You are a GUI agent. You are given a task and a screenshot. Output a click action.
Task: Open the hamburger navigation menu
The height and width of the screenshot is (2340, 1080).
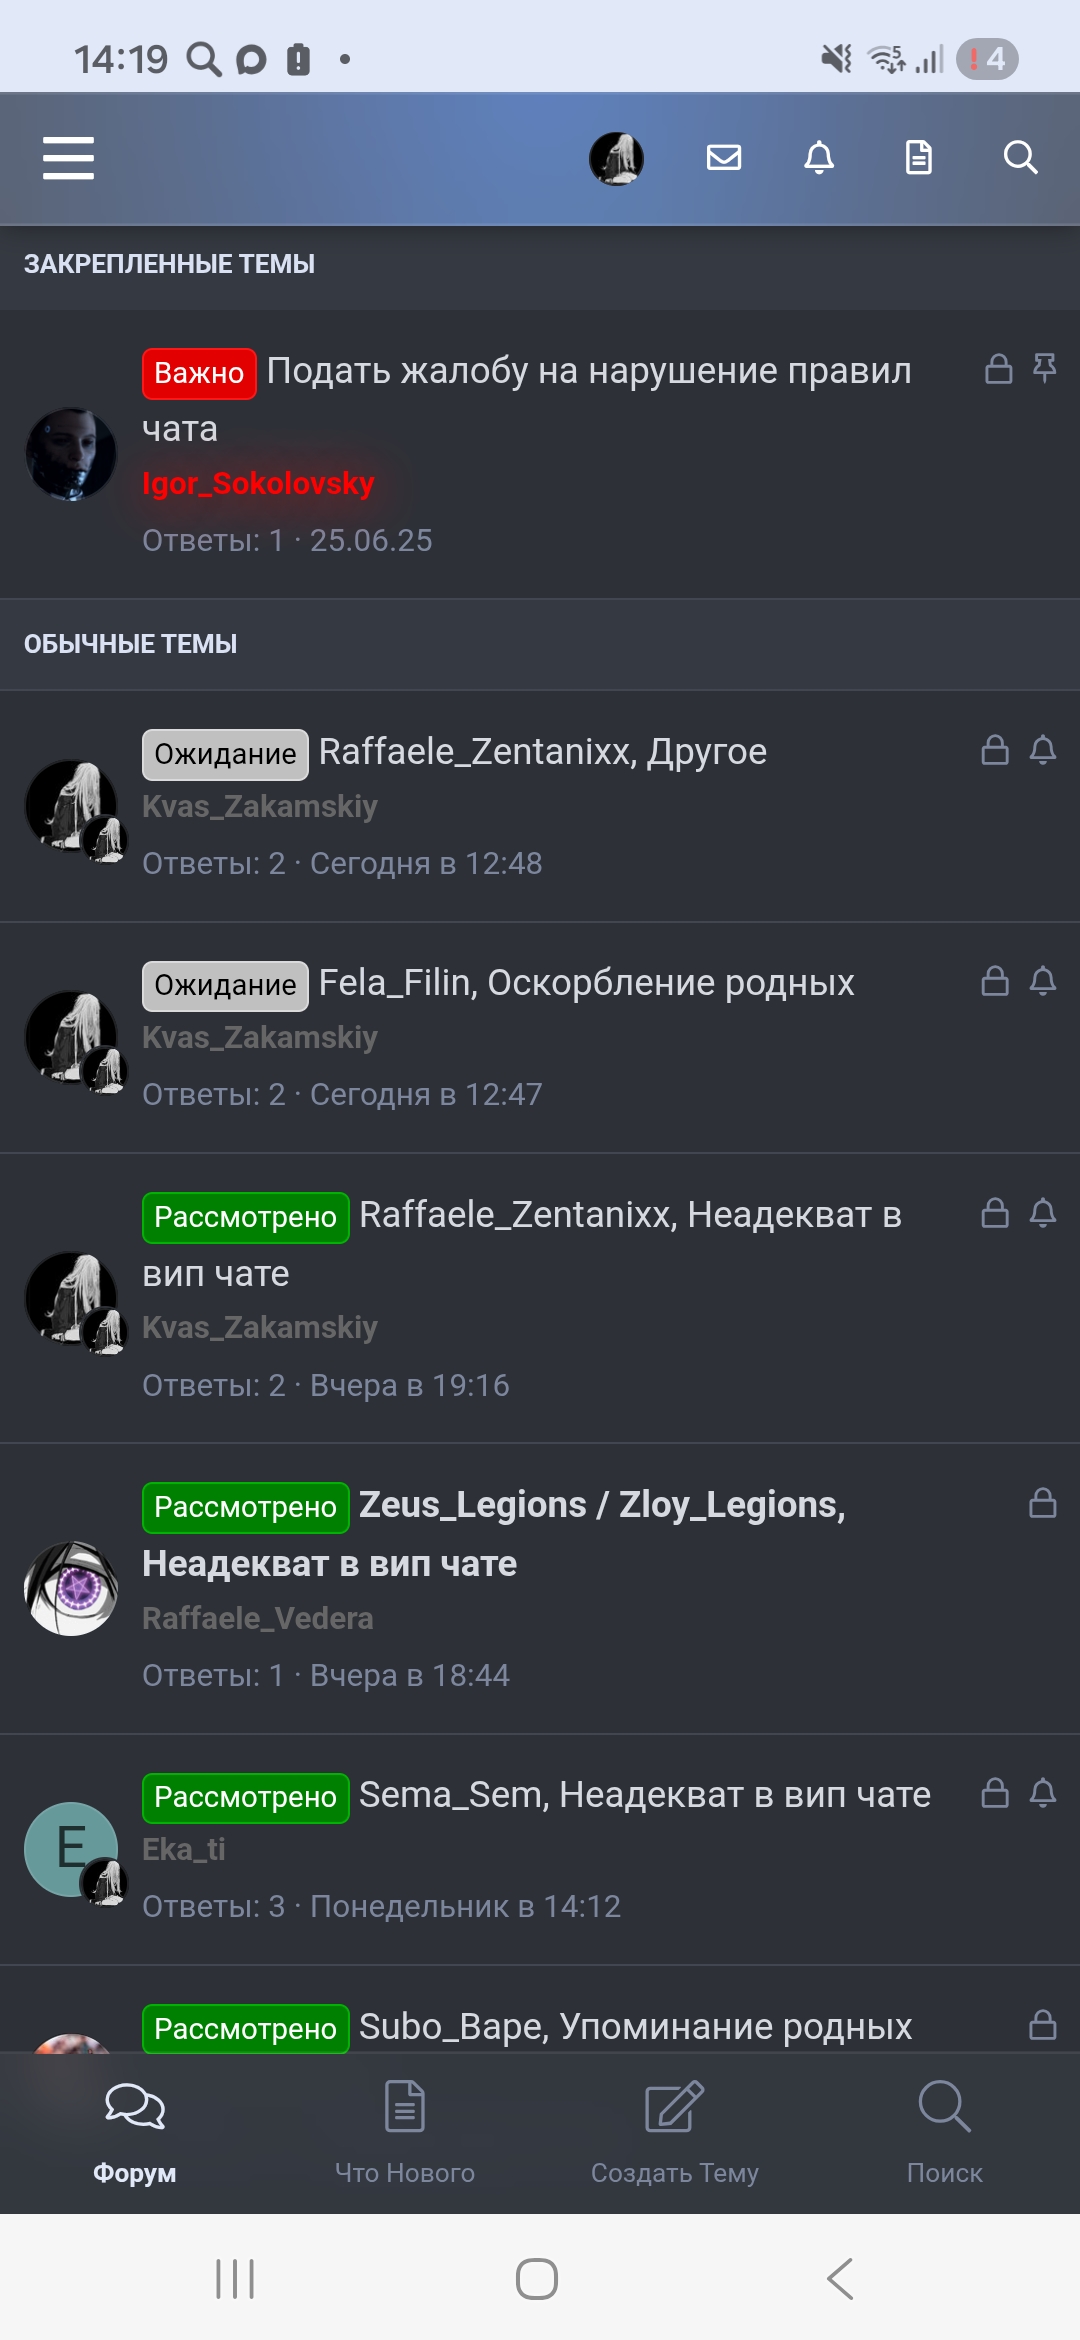tap(68, 158)
